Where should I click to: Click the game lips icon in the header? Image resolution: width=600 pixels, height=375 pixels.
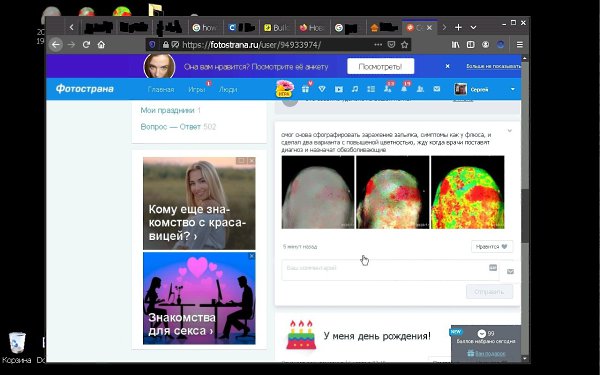pos(284,89)
